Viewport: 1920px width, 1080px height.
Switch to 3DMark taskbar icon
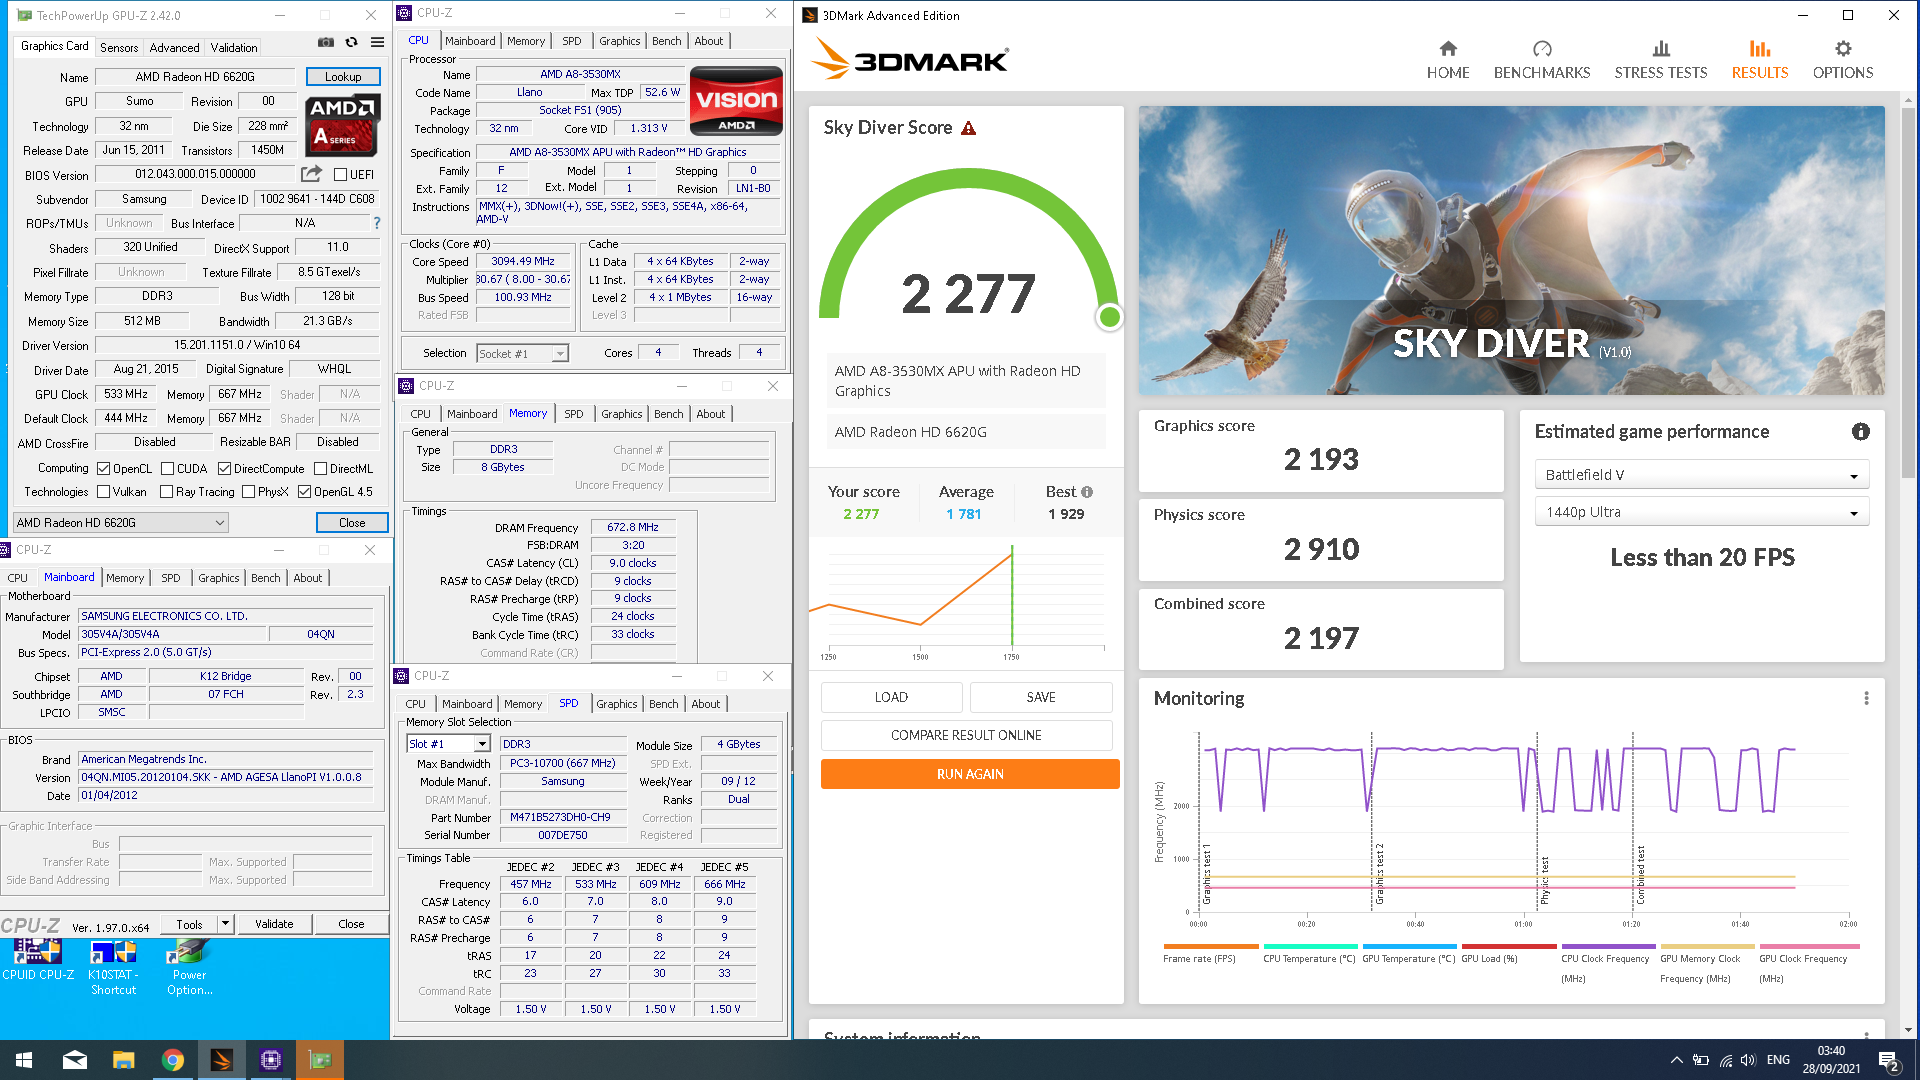222,1060
